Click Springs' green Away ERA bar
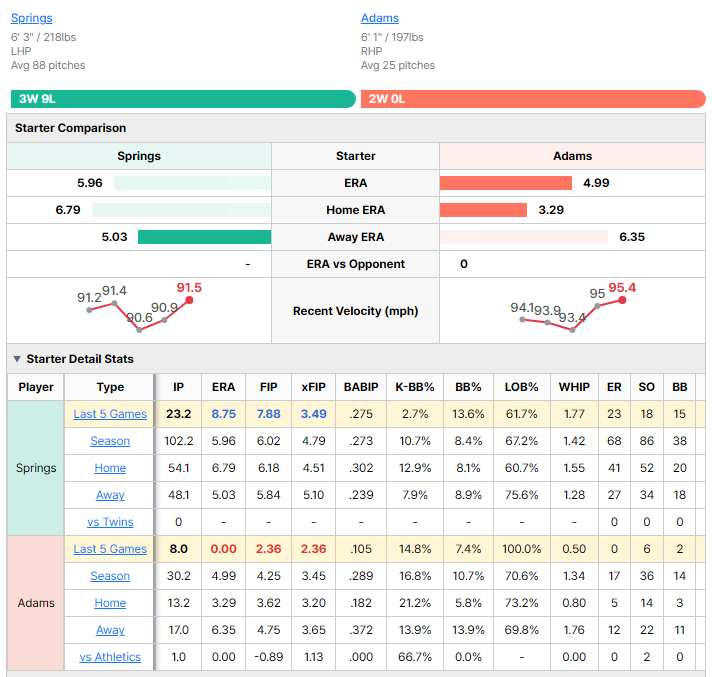712x677 pixels. [x=204, y=237]
